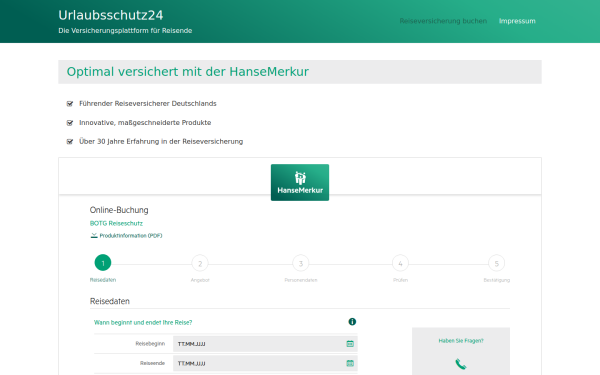The image size is (600, 375).
Task: Select step 4 Prüfen circle
Action: [x=400, y=263]
